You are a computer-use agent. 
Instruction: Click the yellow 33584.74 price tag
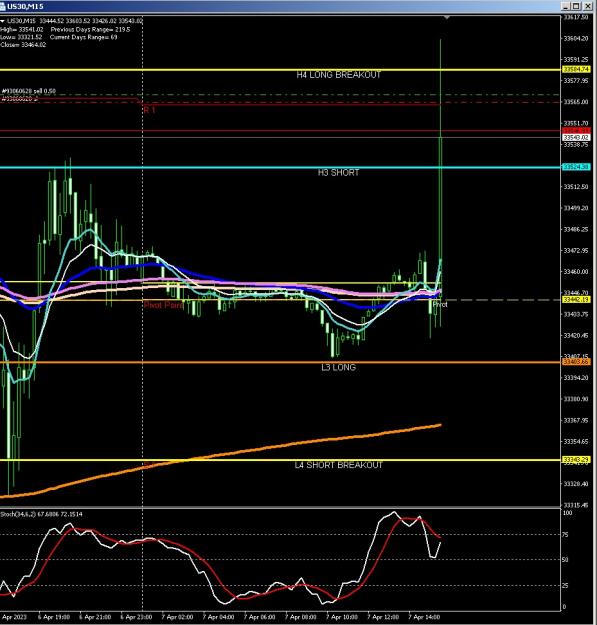click(576, 69)
